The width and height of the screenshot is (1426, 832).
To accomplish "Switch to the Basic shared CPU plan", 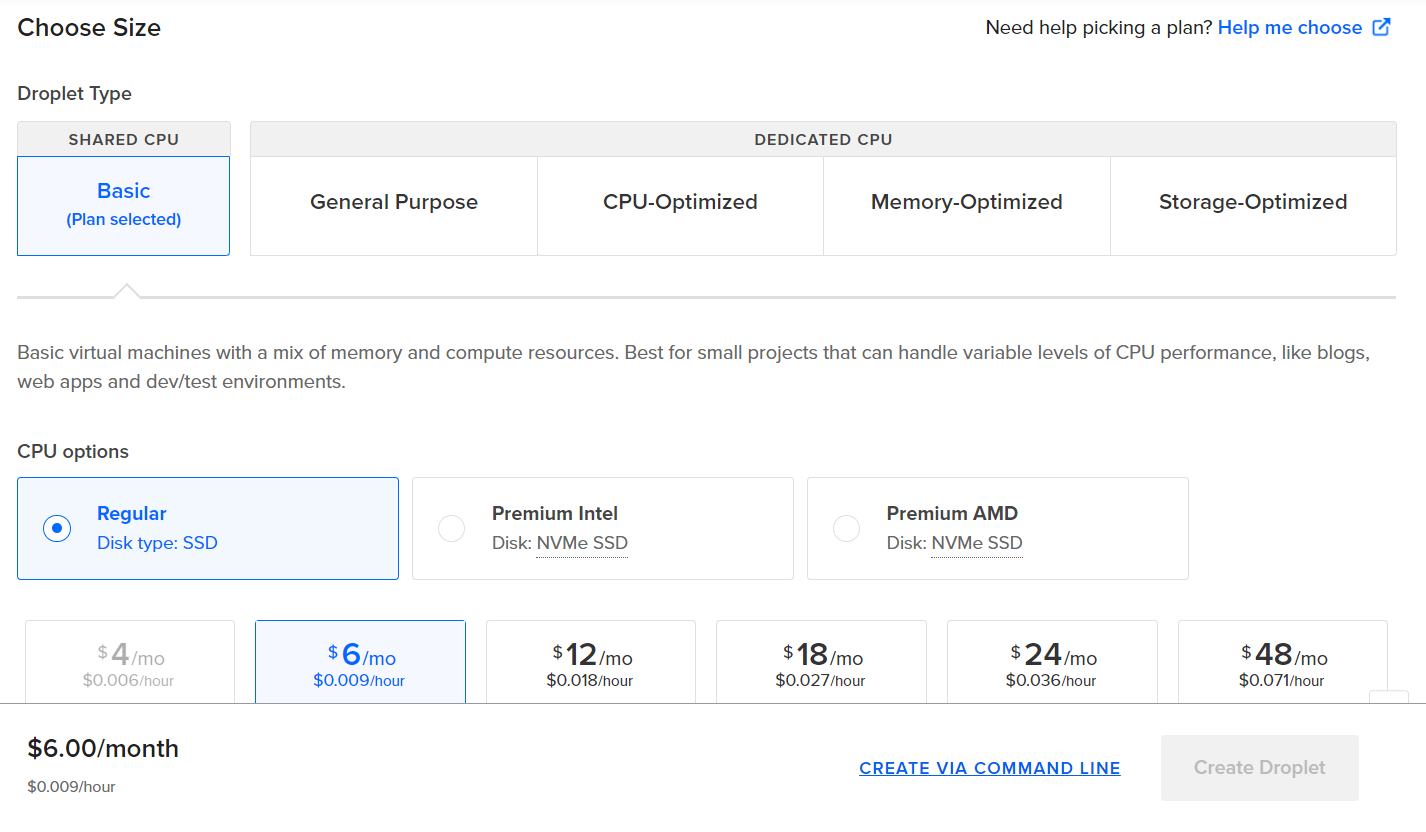I will [124, 205].
